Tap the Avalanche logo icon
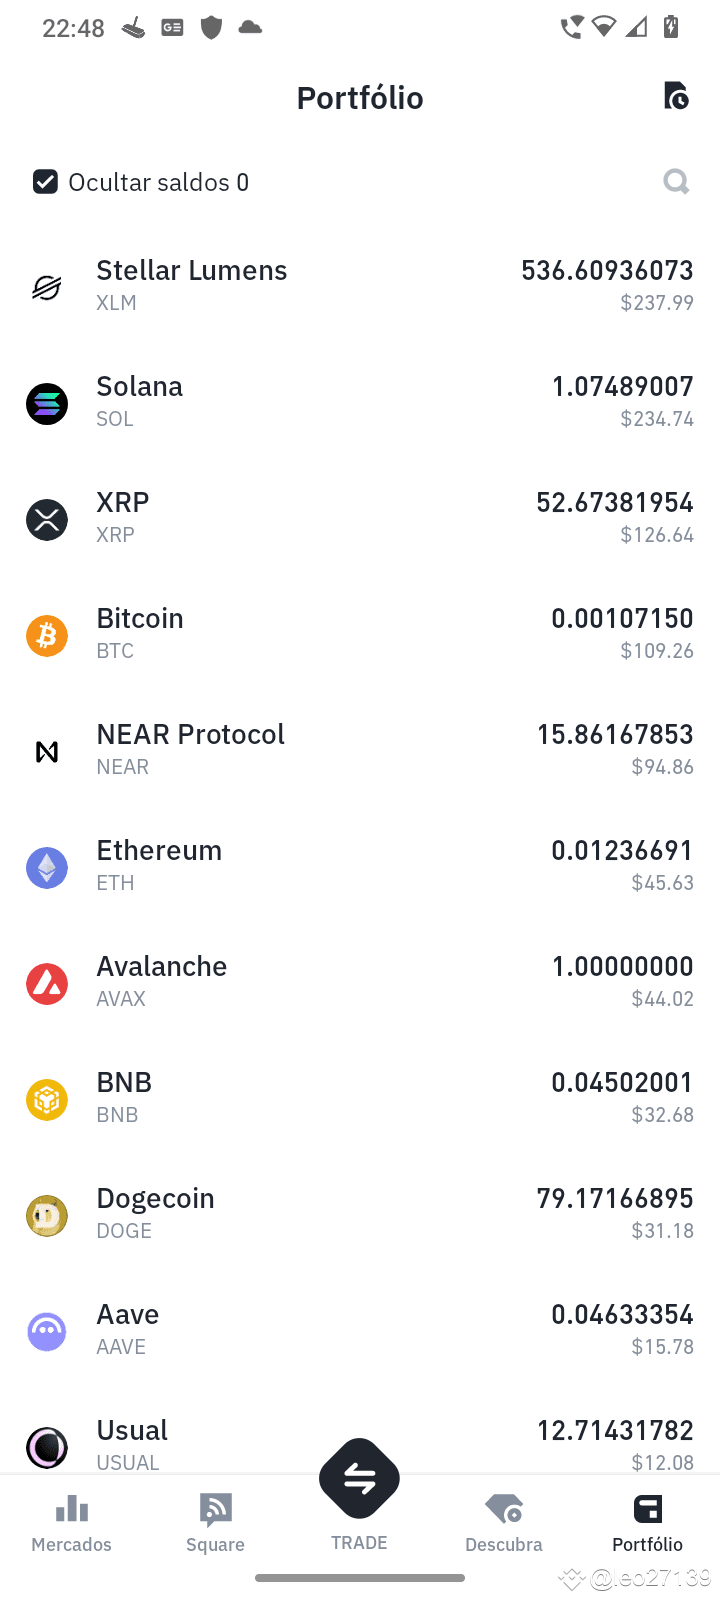This screenshot has height=1600, width=720. 47,984
